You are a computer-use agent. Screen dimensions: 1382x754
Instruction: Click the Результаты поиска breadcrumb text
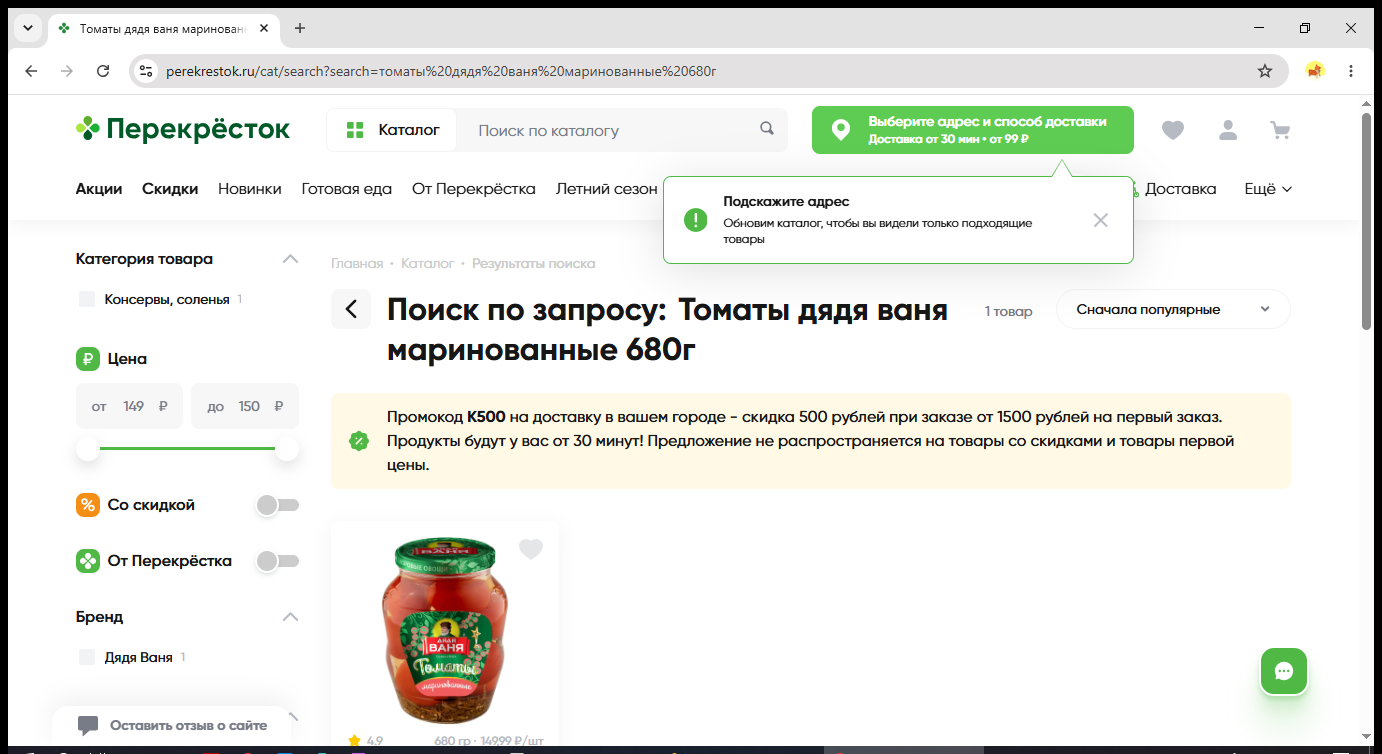point(534,264)
